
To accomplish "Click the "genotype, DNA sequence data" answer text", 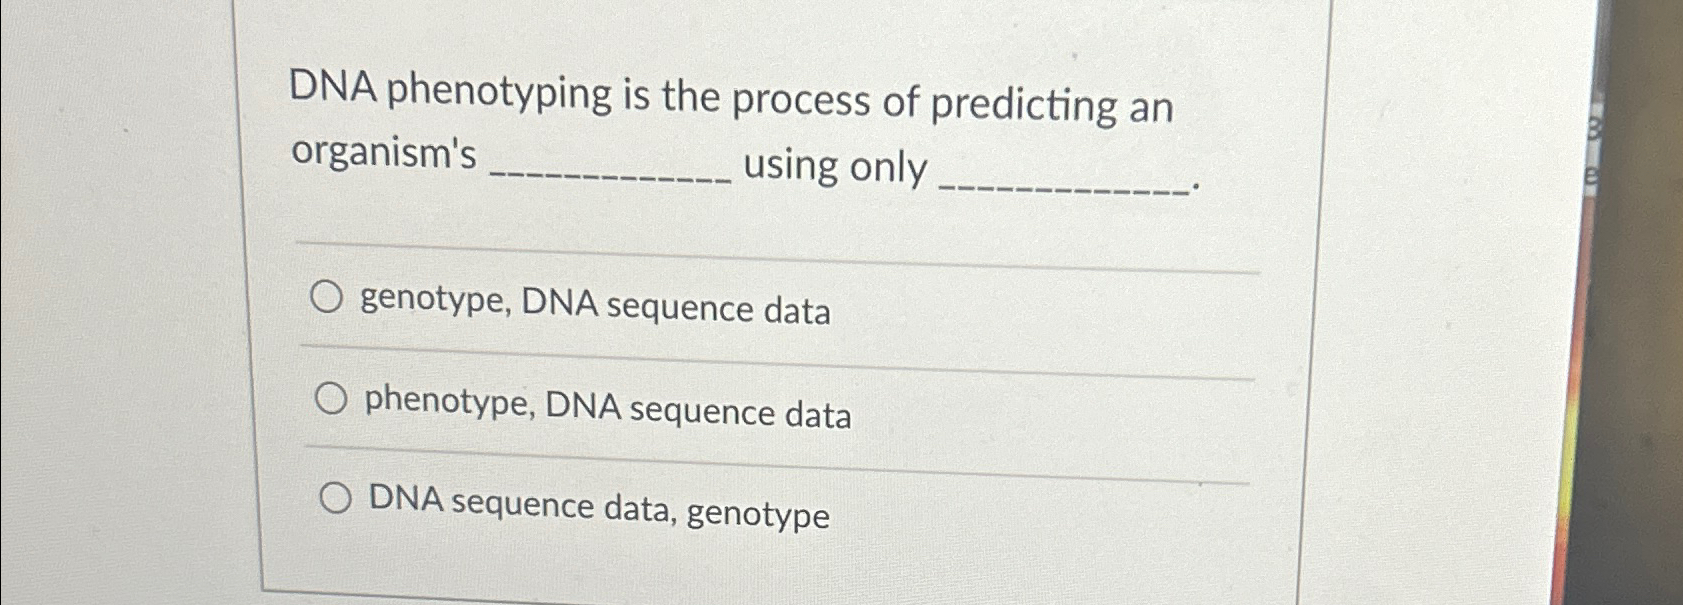I will pos(597,308).
